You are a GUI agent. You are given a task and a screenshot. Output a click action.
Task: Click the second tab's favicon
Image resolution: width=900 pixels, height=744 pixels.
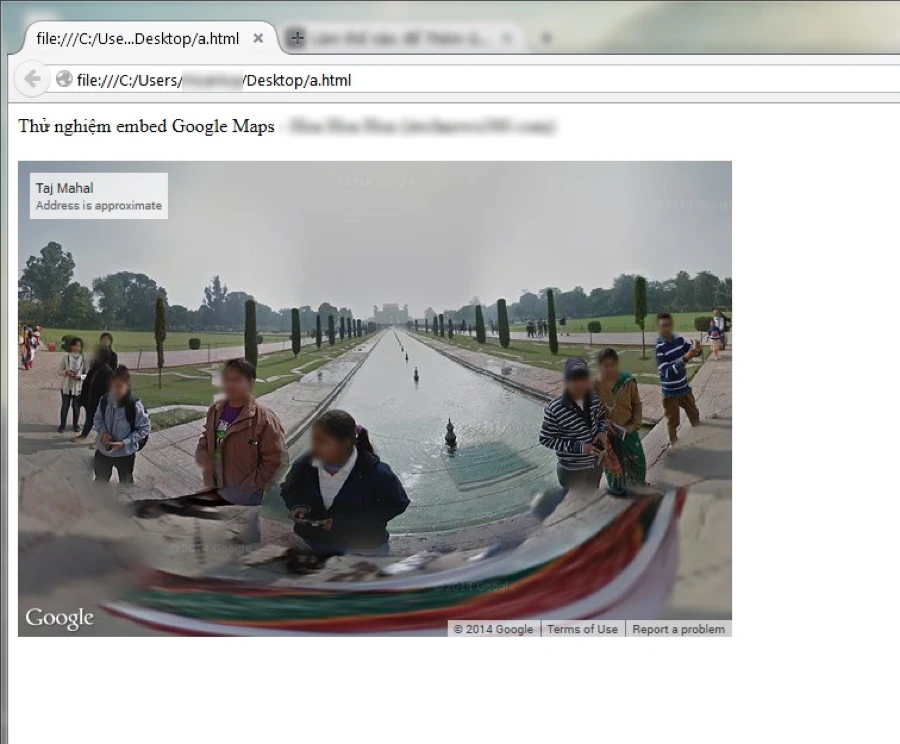click(295, 39)
